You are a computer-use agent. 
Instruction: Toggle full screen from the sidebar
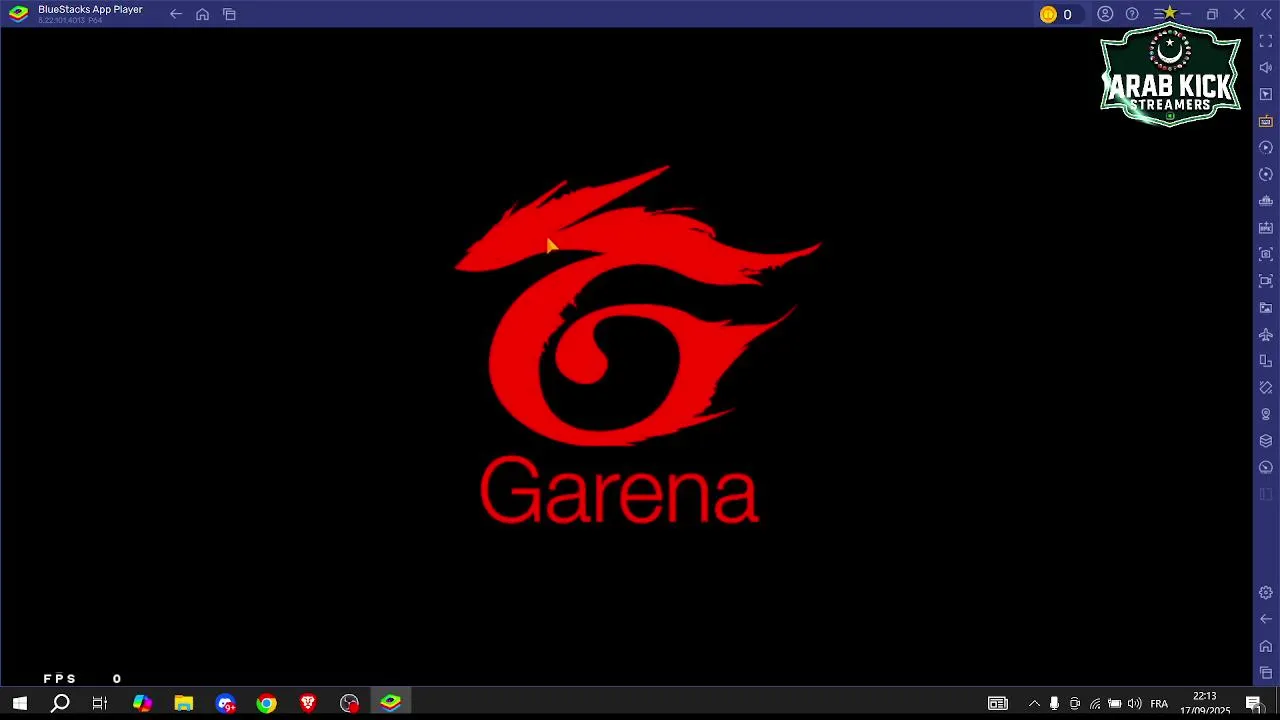click(x=1266, y=41)
